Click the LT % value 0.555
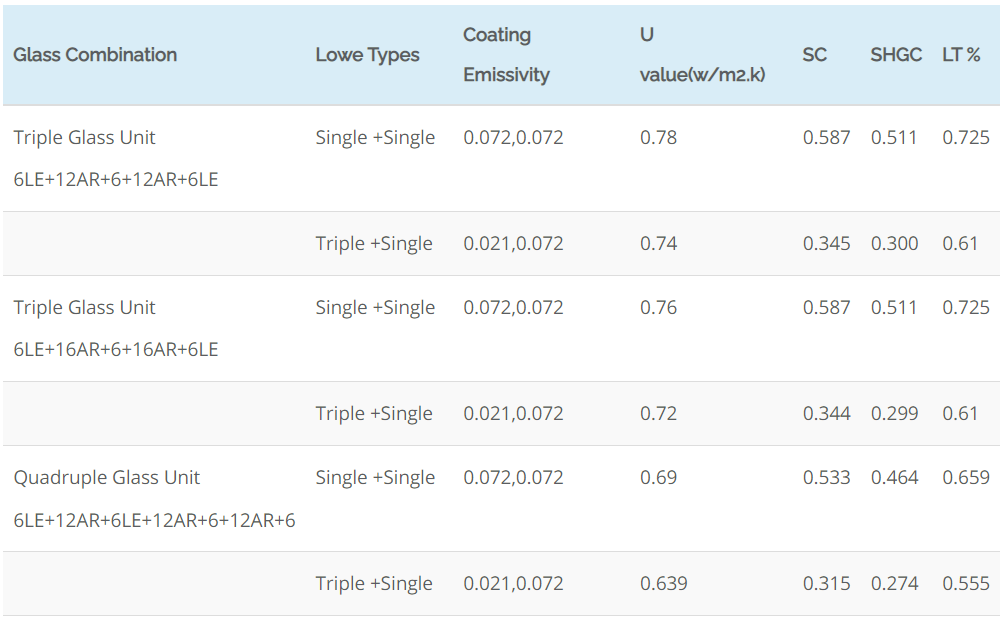This screenshot has height=619, width=1002. click(965, 584)
